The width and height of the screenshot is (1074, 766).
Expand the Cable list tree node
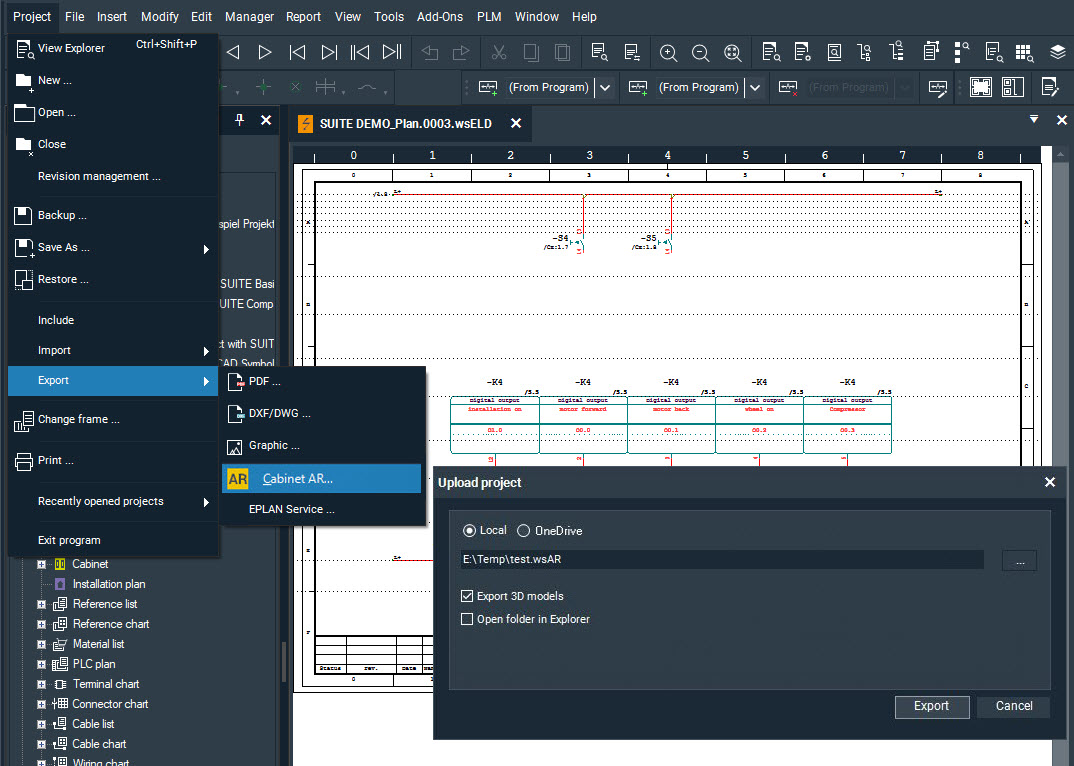click(x=41, y=724)
